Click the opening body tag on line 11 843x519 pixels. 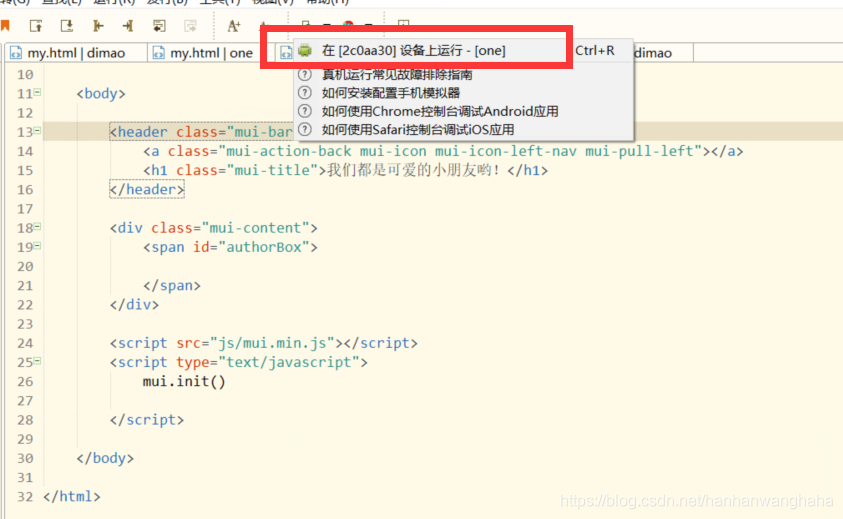101,94
